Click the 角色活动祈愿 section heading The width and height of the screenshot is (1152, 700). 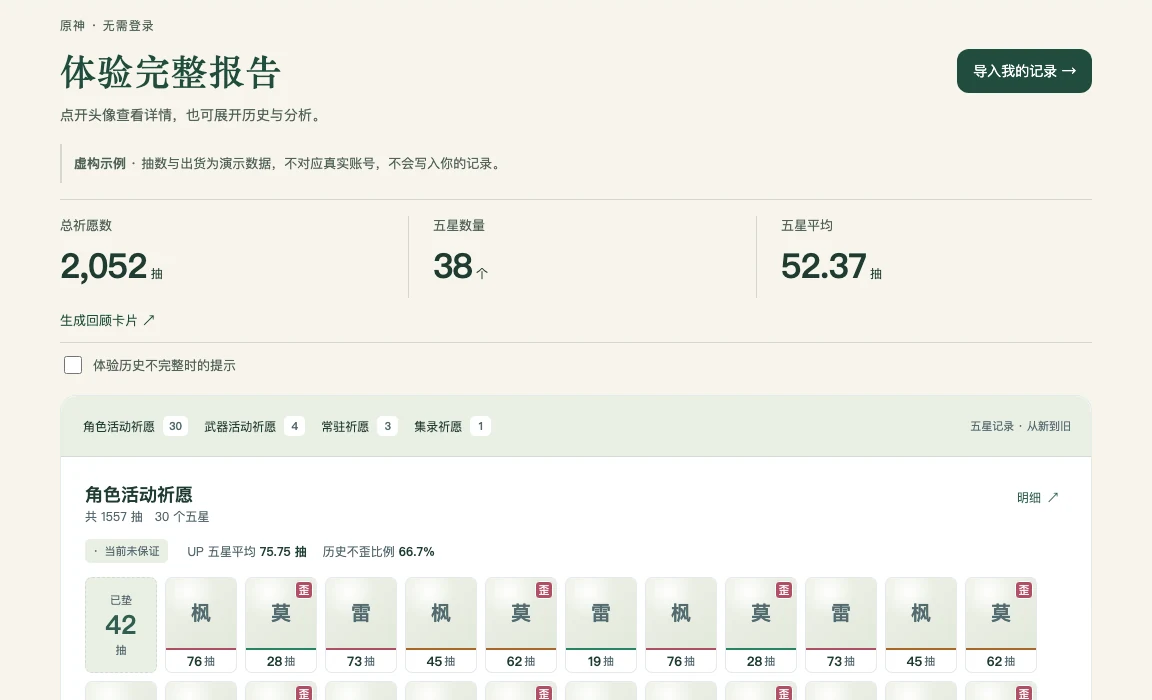click(139, 494)
